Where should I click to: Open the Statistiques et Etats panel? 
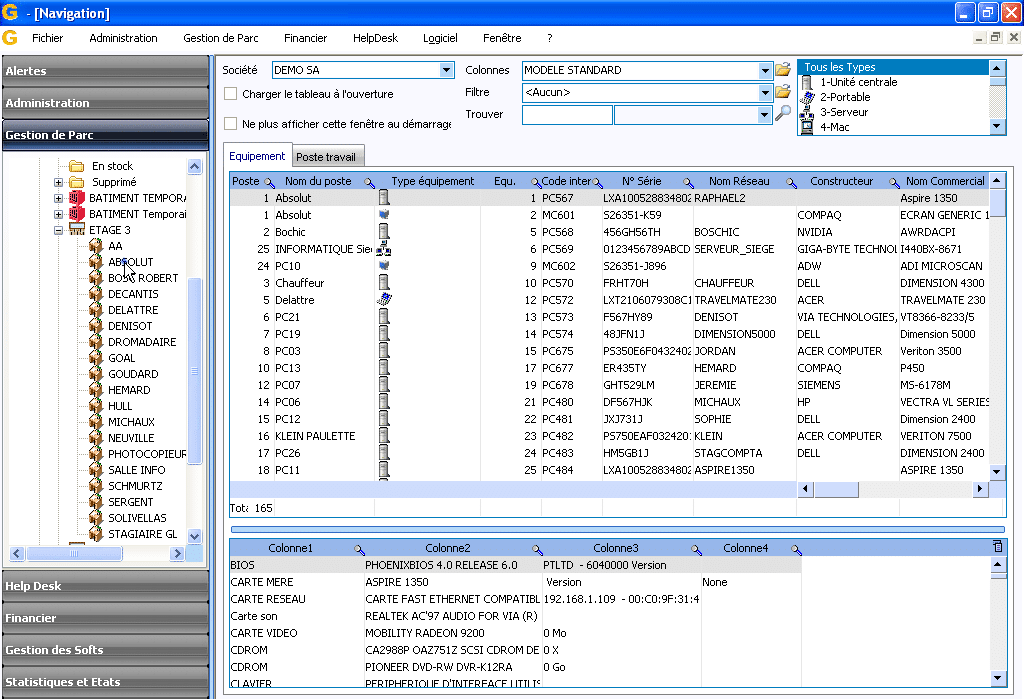click(63, 682)
